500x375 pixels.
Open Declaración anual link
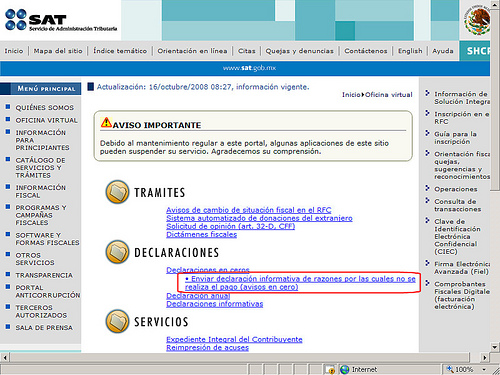pos(198,296)
